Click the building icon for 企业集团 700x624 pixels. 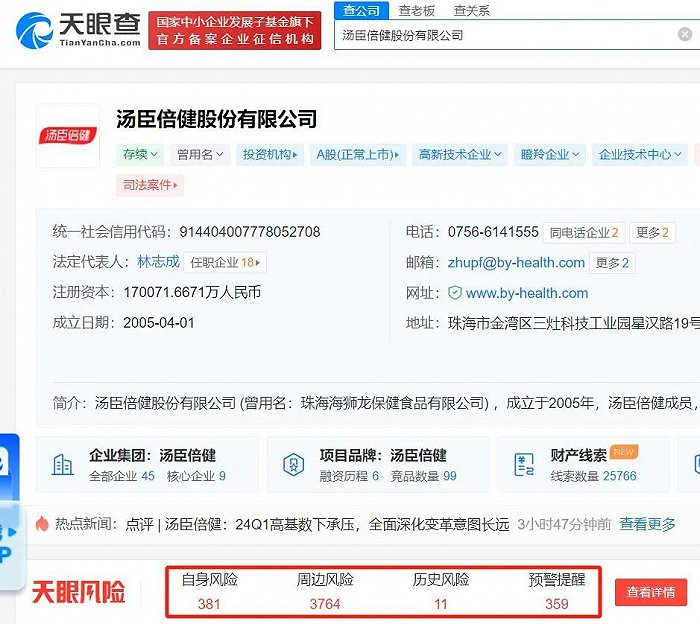tap(62, 465)
